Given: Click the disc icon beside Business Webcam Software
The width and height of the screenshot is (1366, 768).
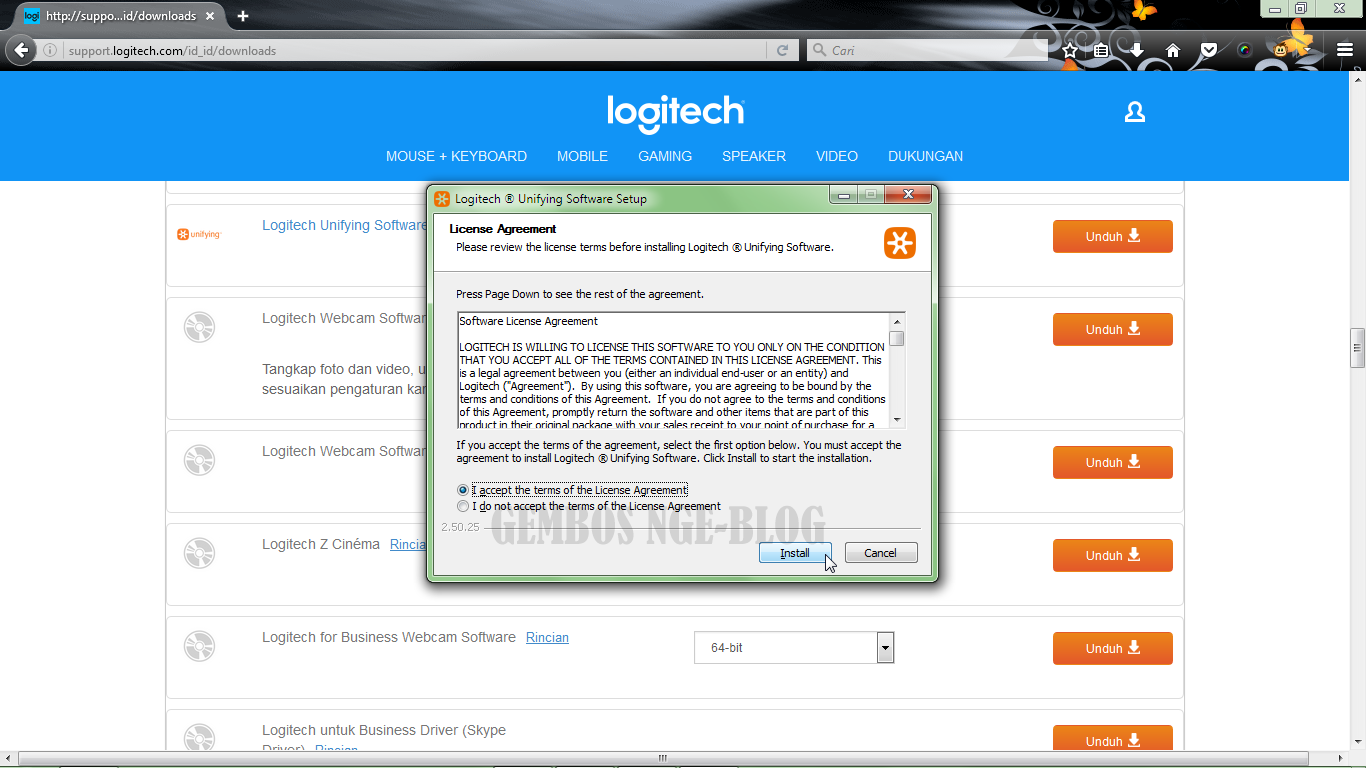Looking at the screenshot, I should [200, 646].
